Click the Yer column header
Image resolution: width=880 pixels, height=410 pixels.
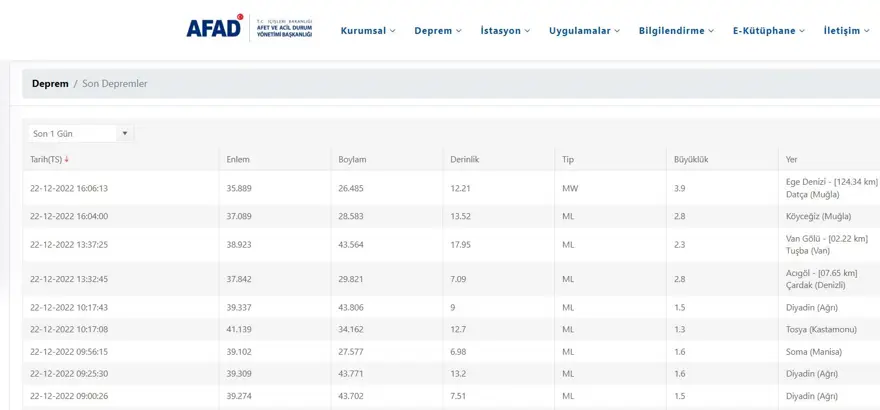click(x=792, y=160)
